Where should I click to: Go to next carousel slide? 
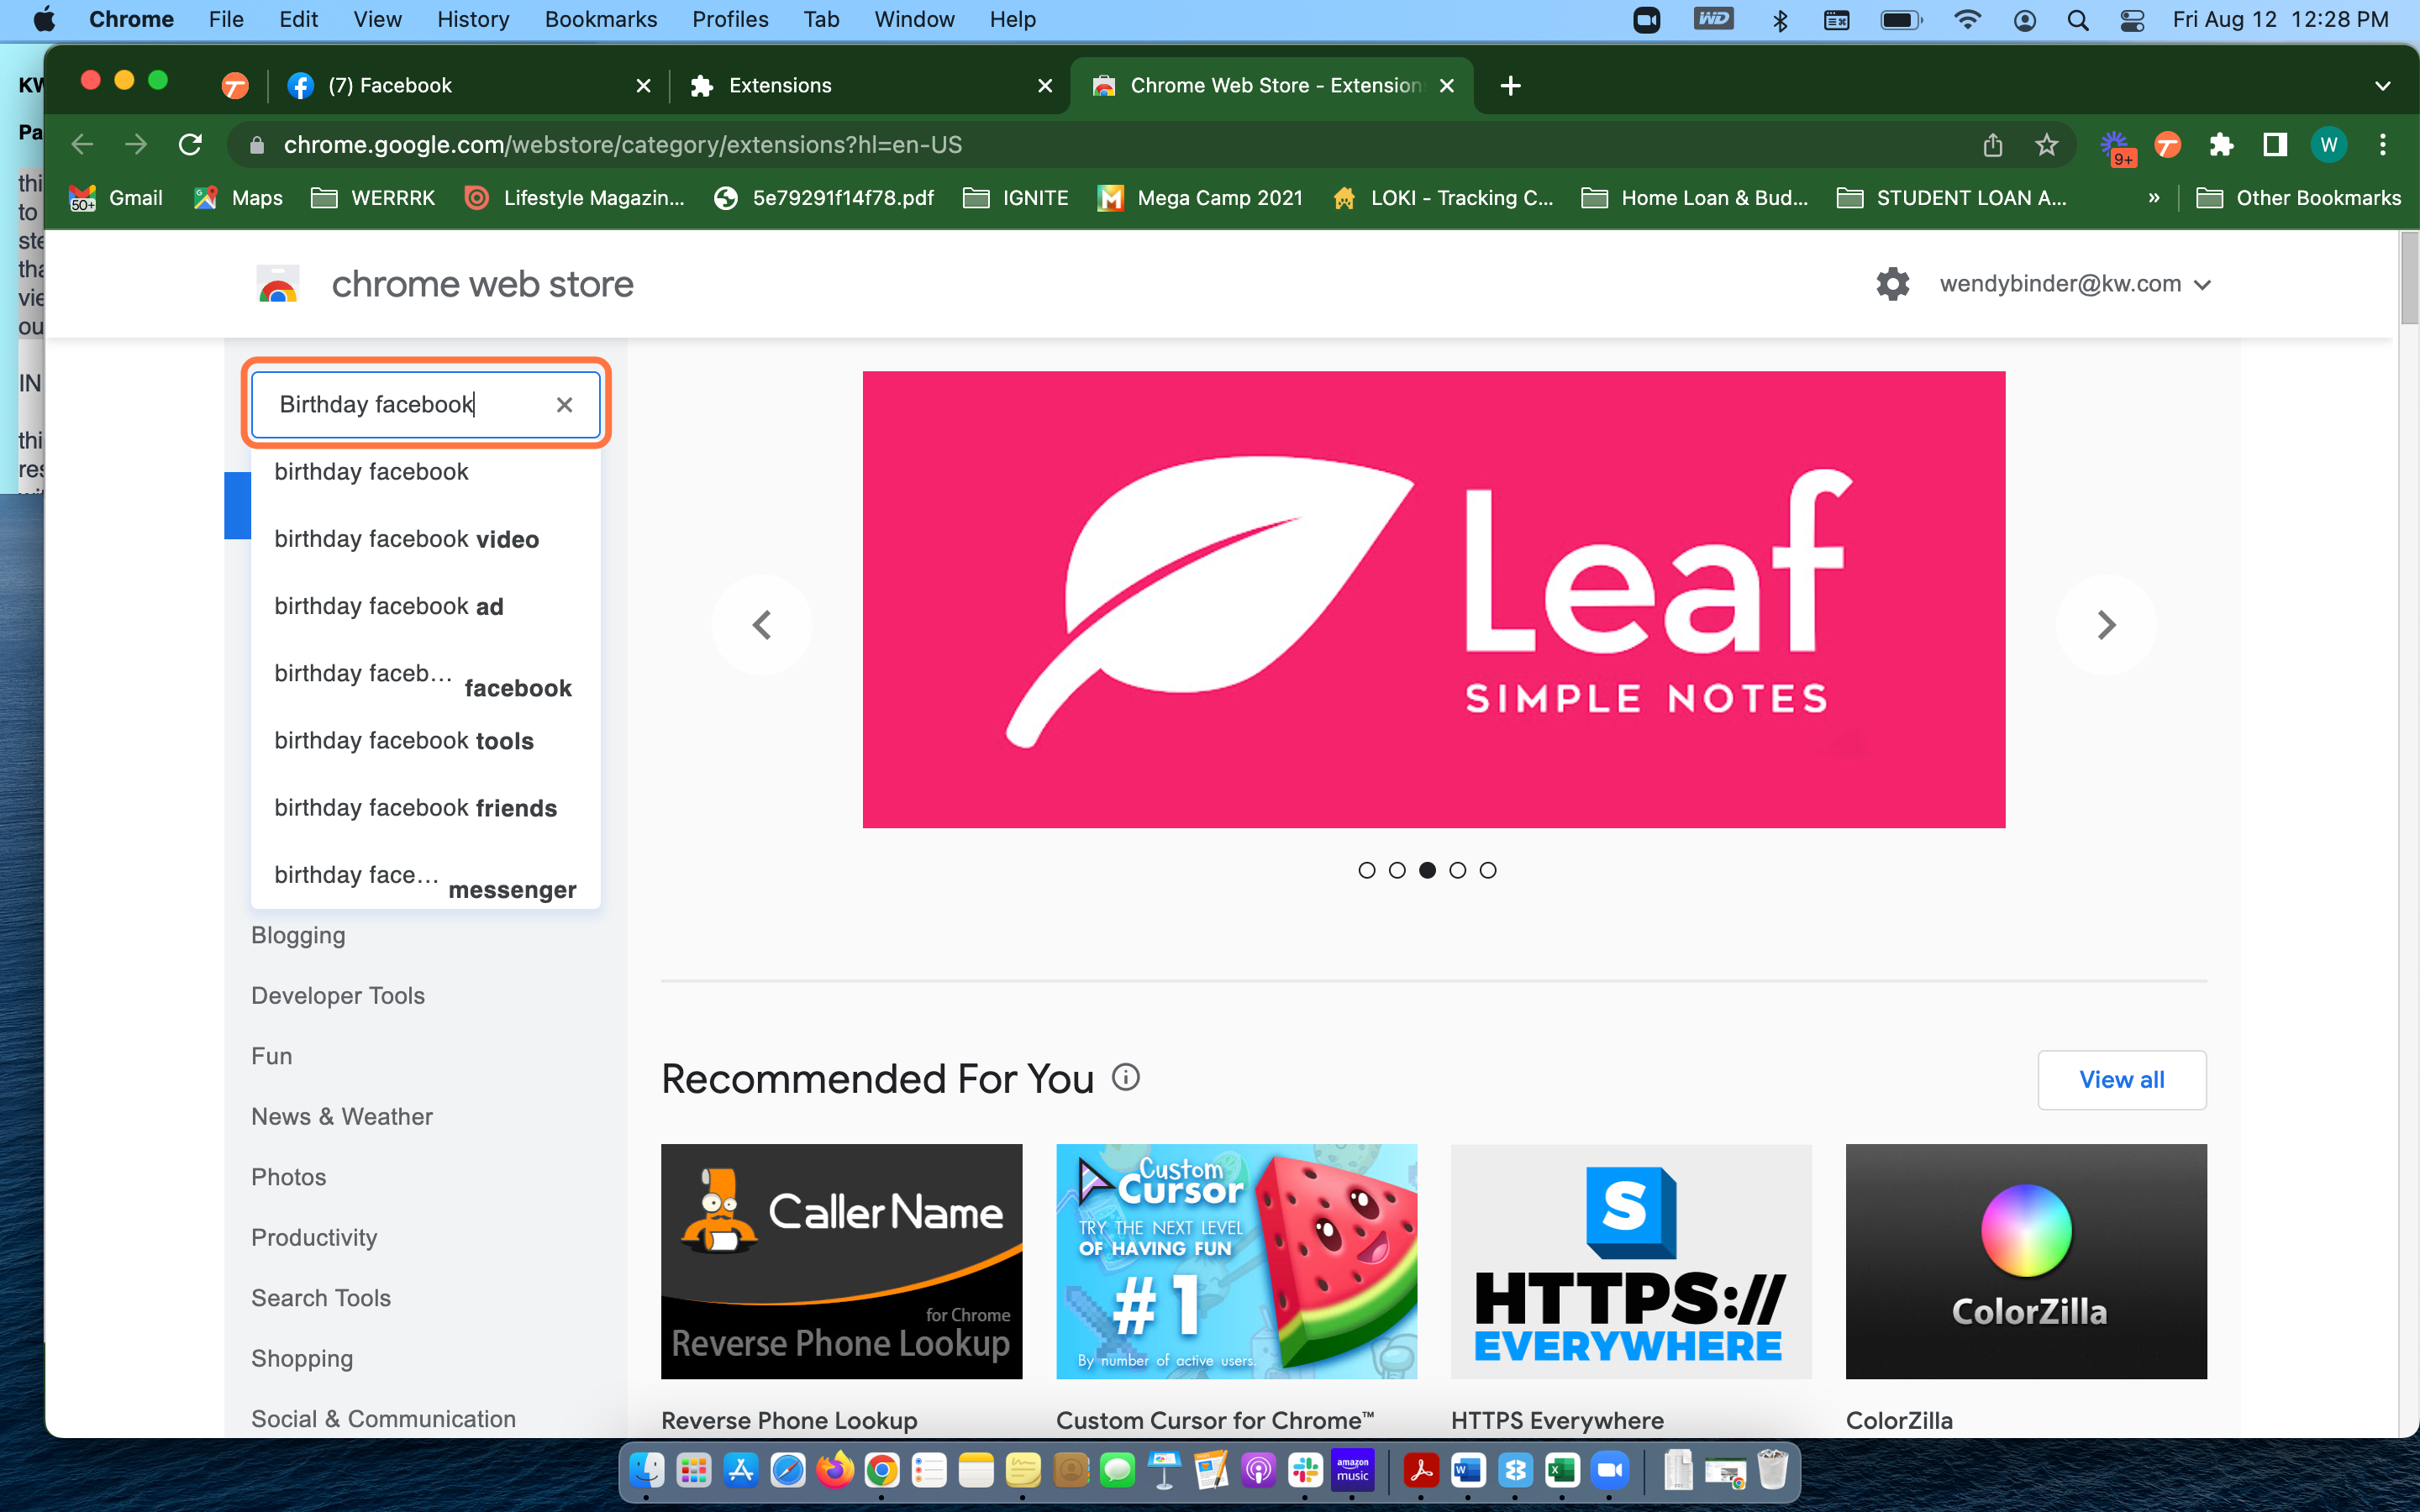tap(2106, 625)
